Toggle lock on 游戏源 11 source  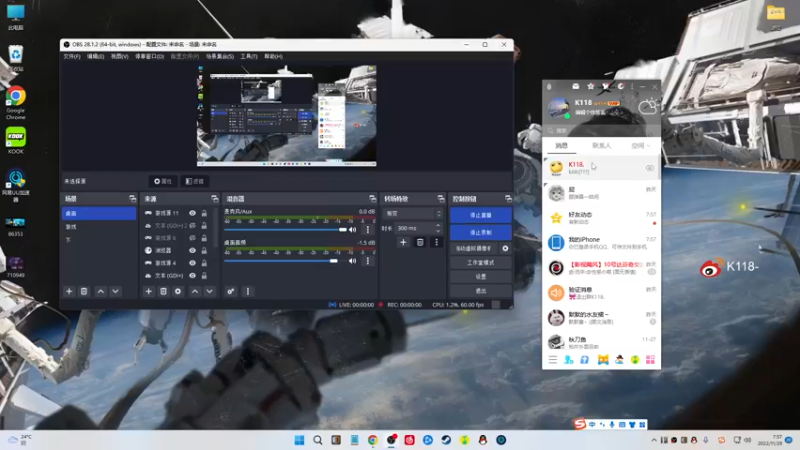(204, 213)
